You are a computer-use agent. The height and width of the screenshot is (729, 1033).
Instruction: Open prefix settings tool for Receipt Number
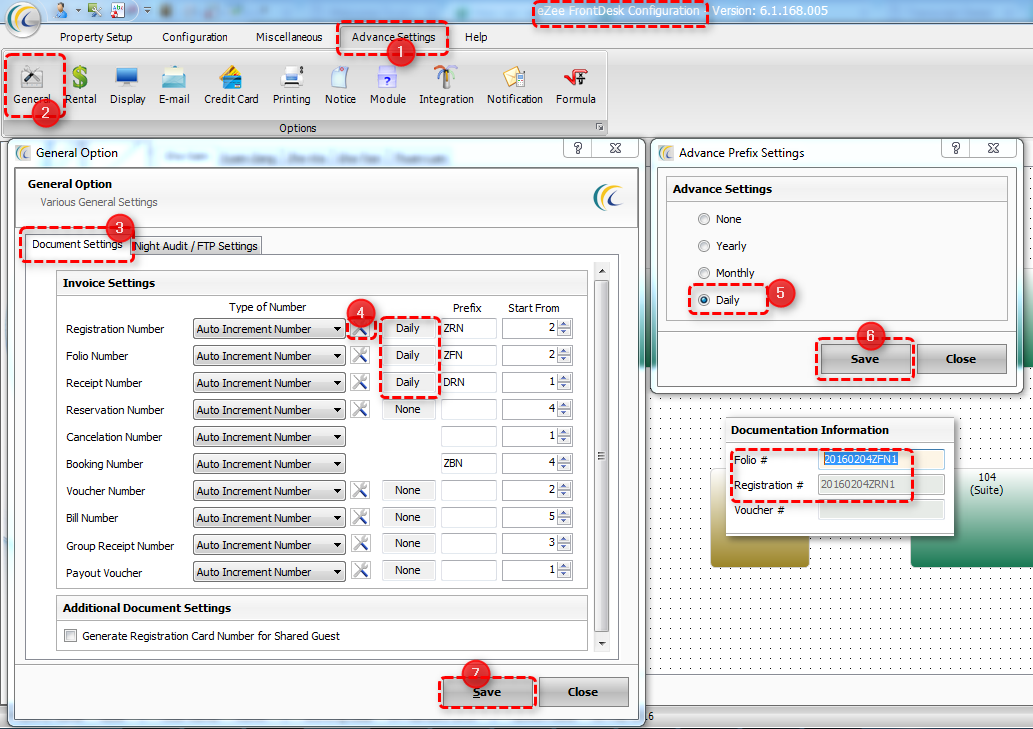pos(360,383)
